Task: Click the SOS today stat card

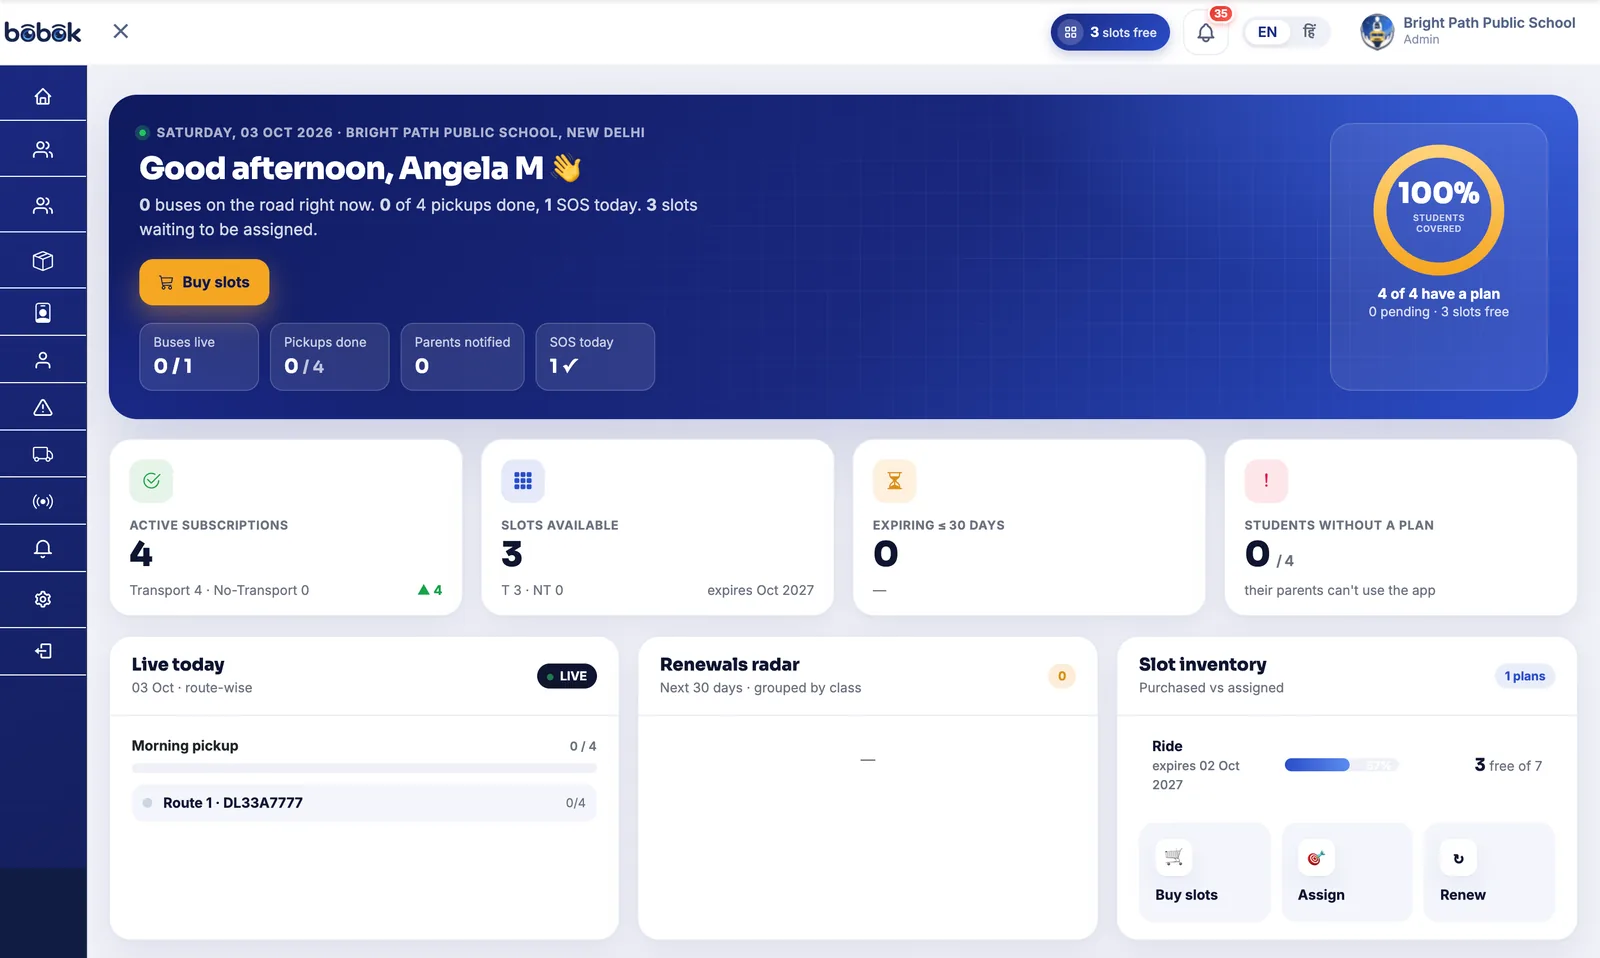Action: pyautogui.click(x=595, y=356)
